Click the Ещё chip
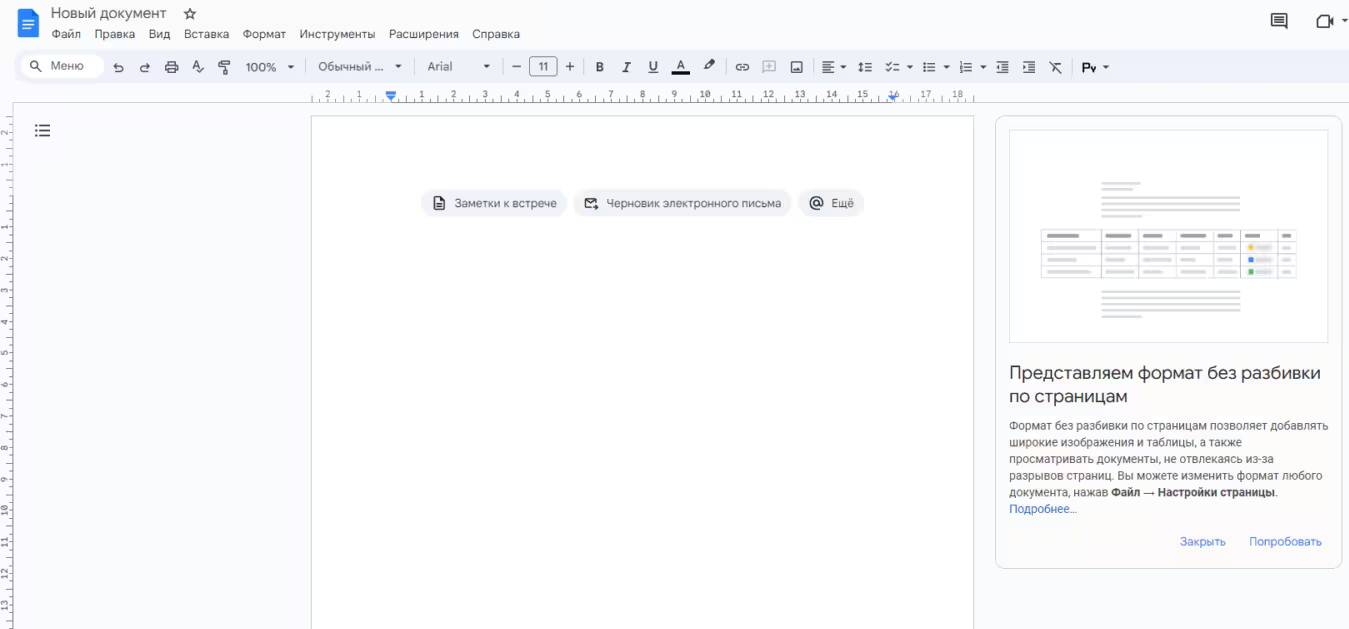The width and height of the screenshot is (1349, 629). 831,203
